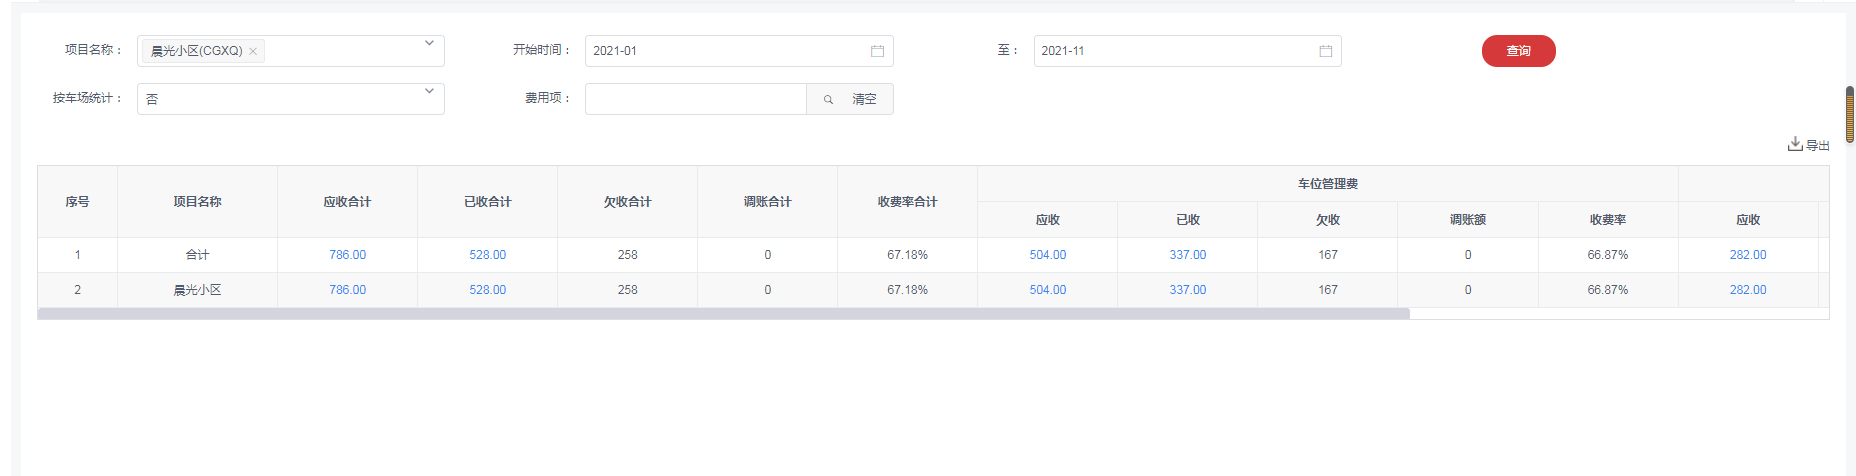Click the horizontal table scrollbar
This screenshot has width=1856, height=476.
(x=722, y=314)
